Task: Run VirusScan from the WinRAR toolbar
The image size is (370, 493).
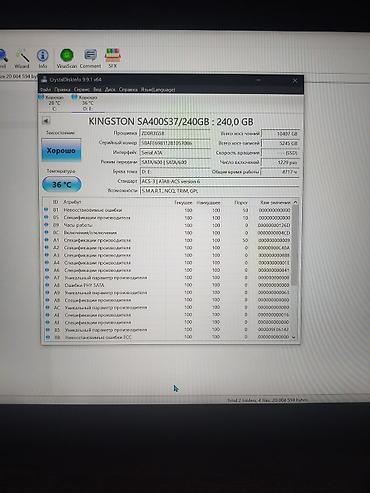Action: click(x=67, y=59)
